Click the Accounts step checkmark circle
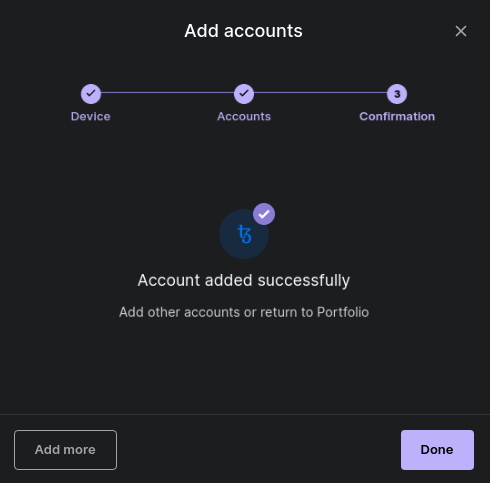This screenshot has height=483, width=490. pos(244,94)
